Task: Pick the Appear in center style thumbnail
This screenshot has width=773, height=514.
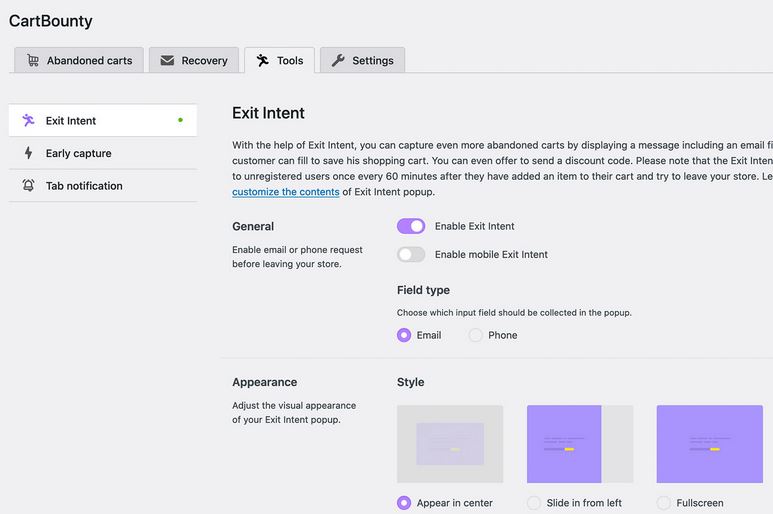Action: pos(450,444)
